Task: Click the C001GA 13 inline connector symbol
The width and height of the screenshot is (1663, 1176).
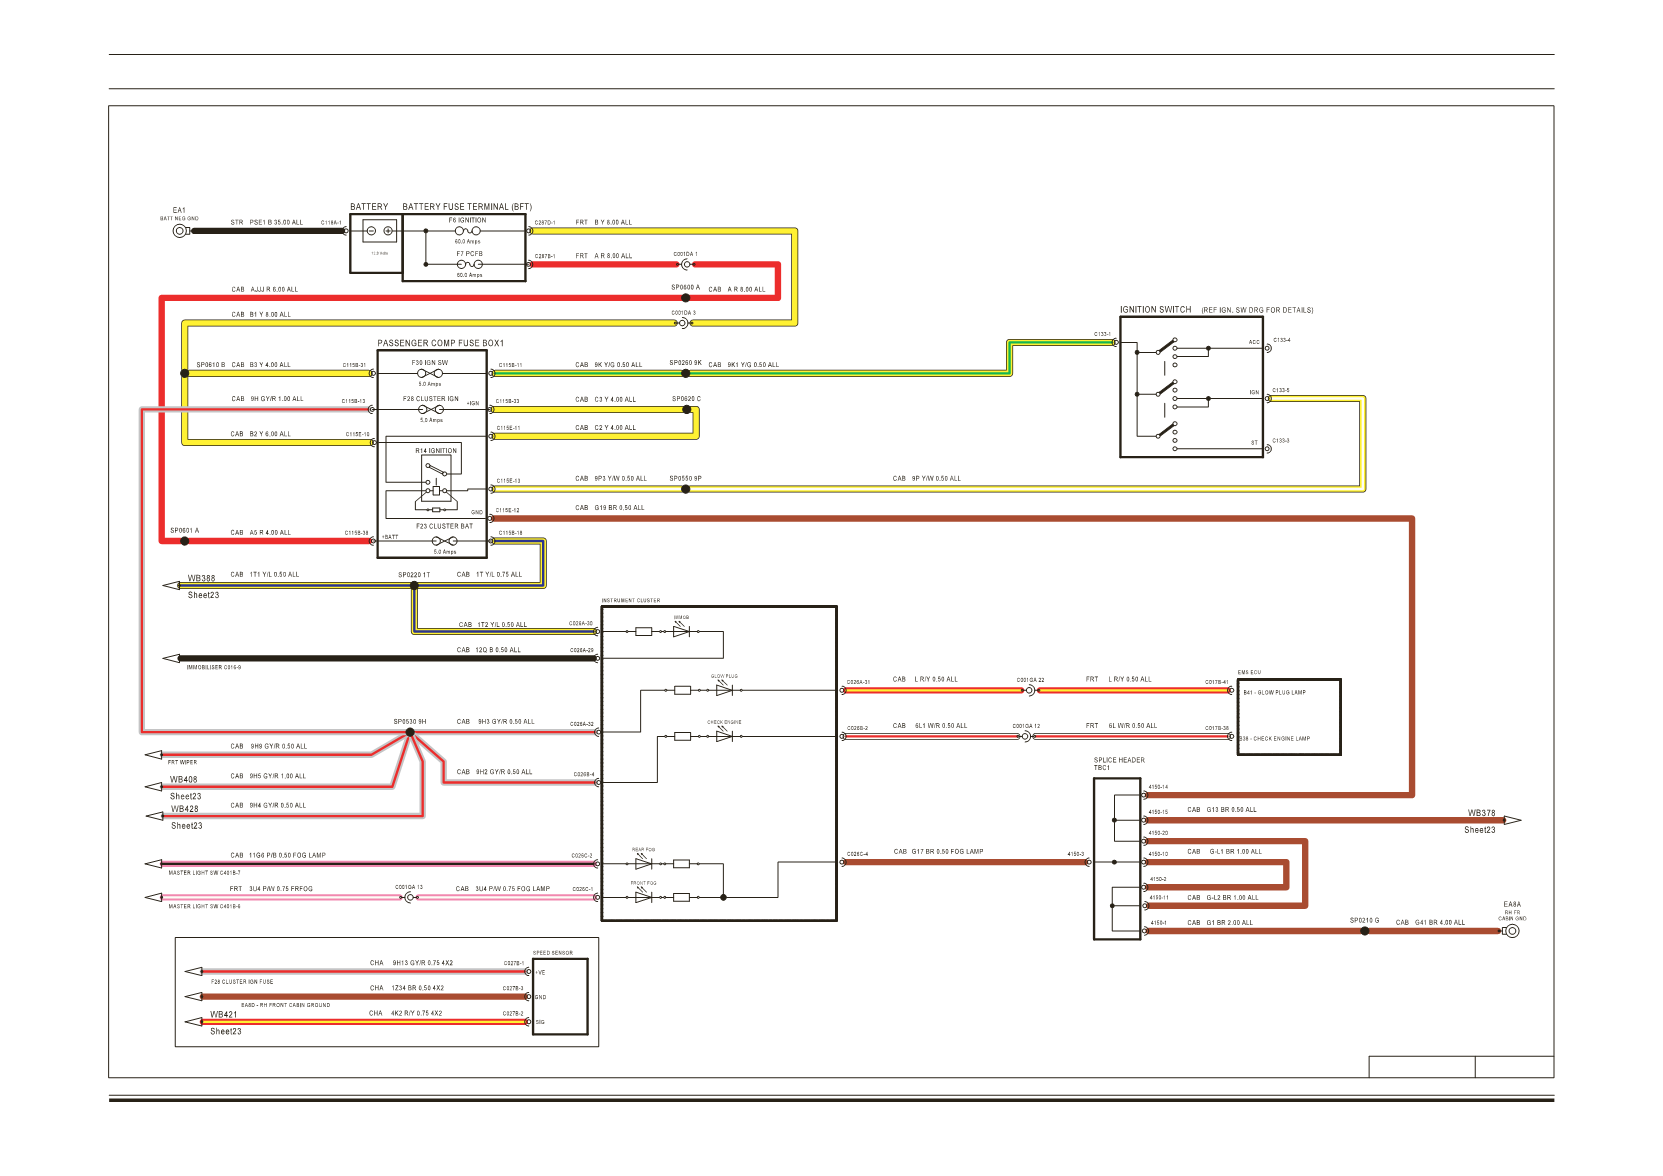Action: pos(409,897)
